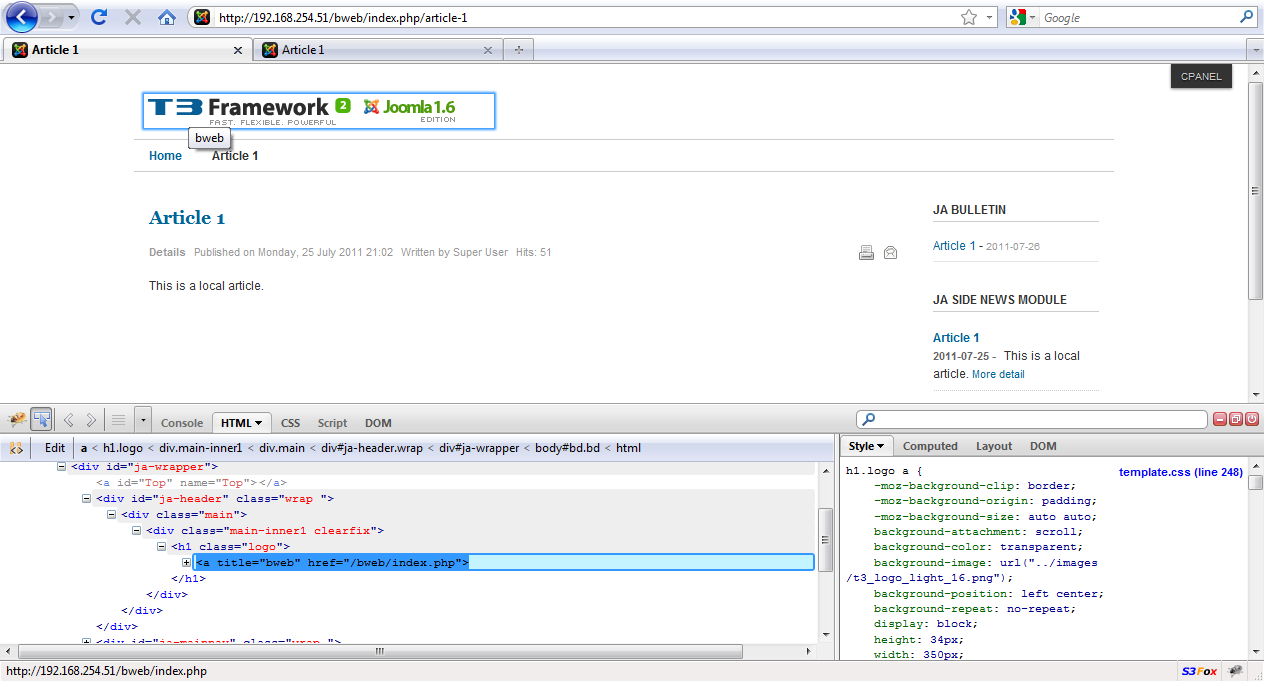
Task: Click the CPANEL button on the page
Action: point(1201,76)
